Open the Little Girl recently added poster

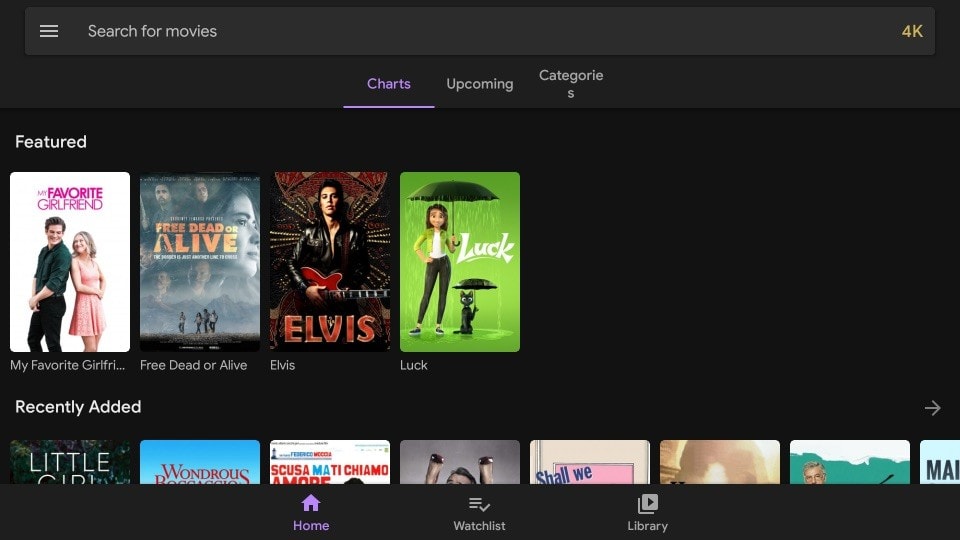[70, 462]
